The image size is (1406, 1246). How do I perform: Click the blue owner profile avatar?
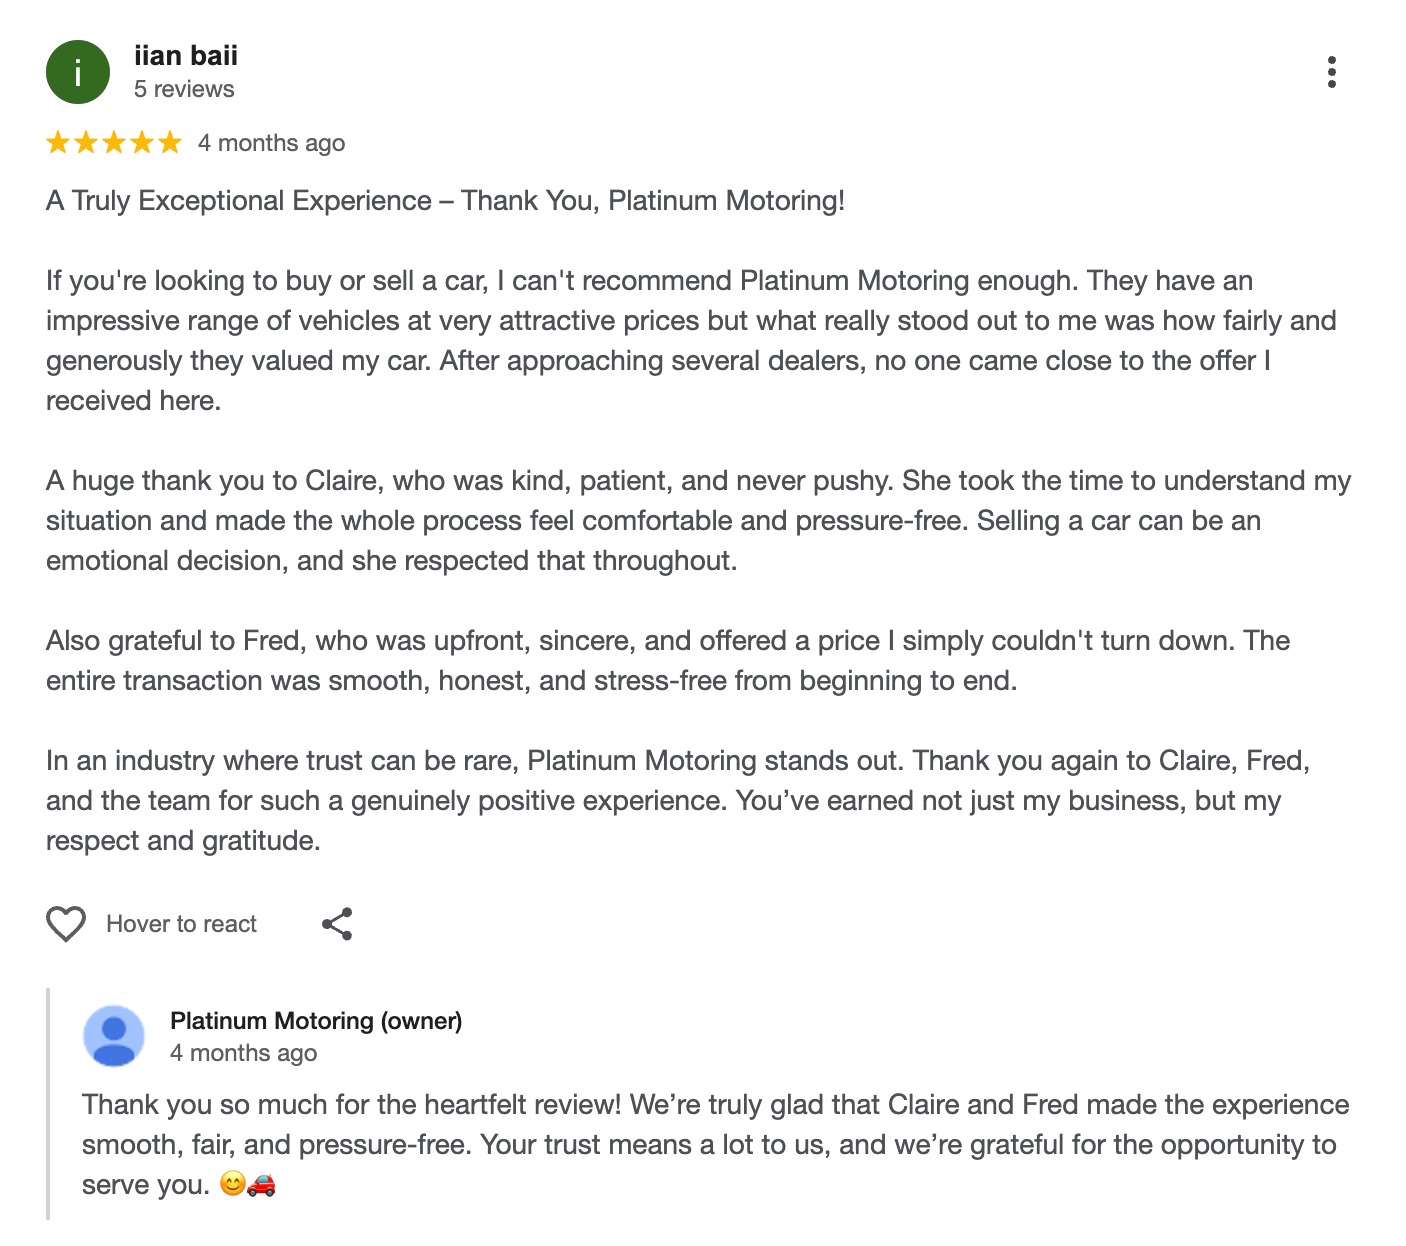click(x=114, y=1036)
